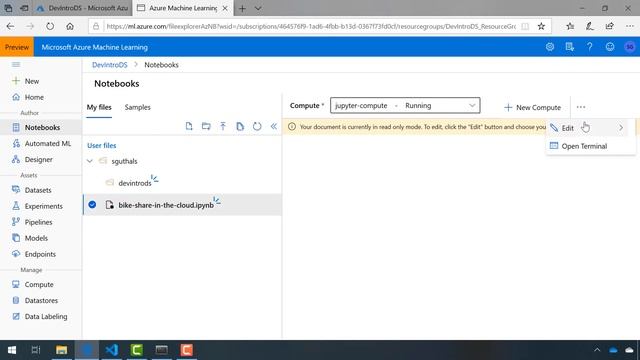Screen dimensions: 640x360
Task: Switch to DevIntroDS Microsoft Azure tab
Action: pos(82,8)
